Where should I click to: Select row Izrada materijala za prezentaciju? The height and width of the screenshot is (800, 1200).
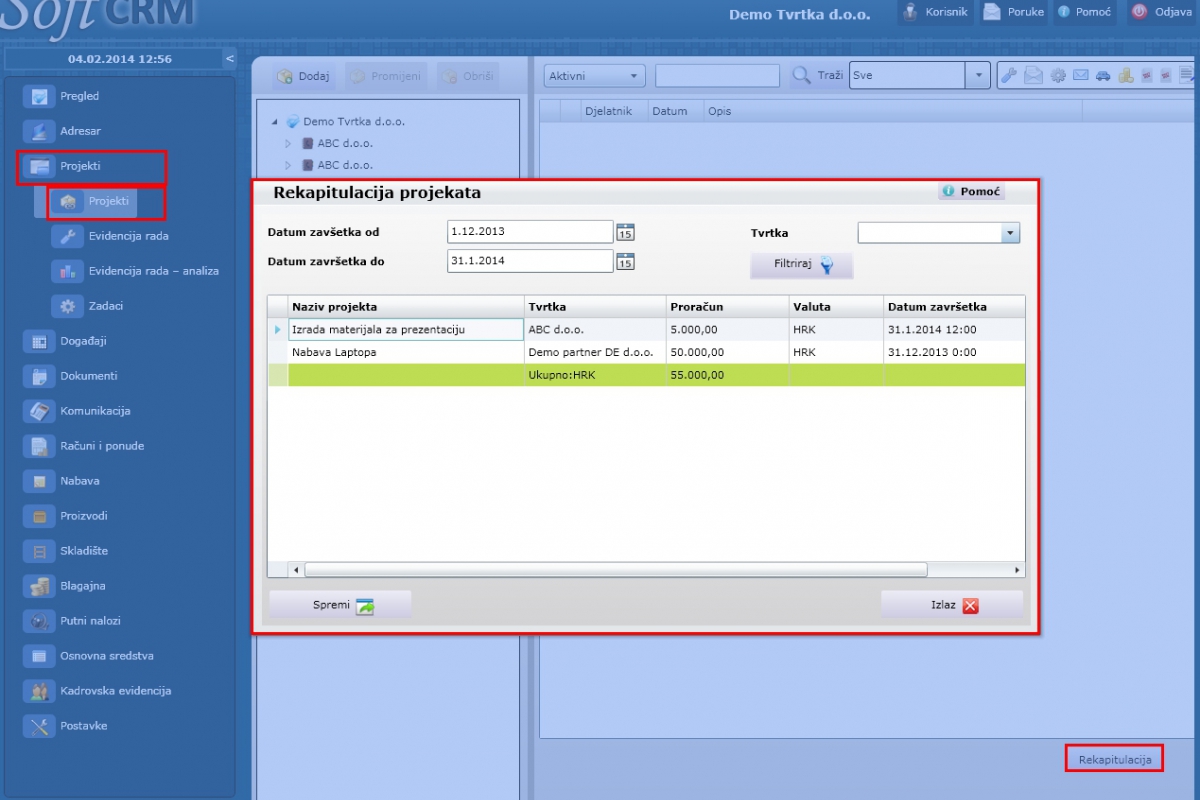pyautogui.click(x=646, y=329)
